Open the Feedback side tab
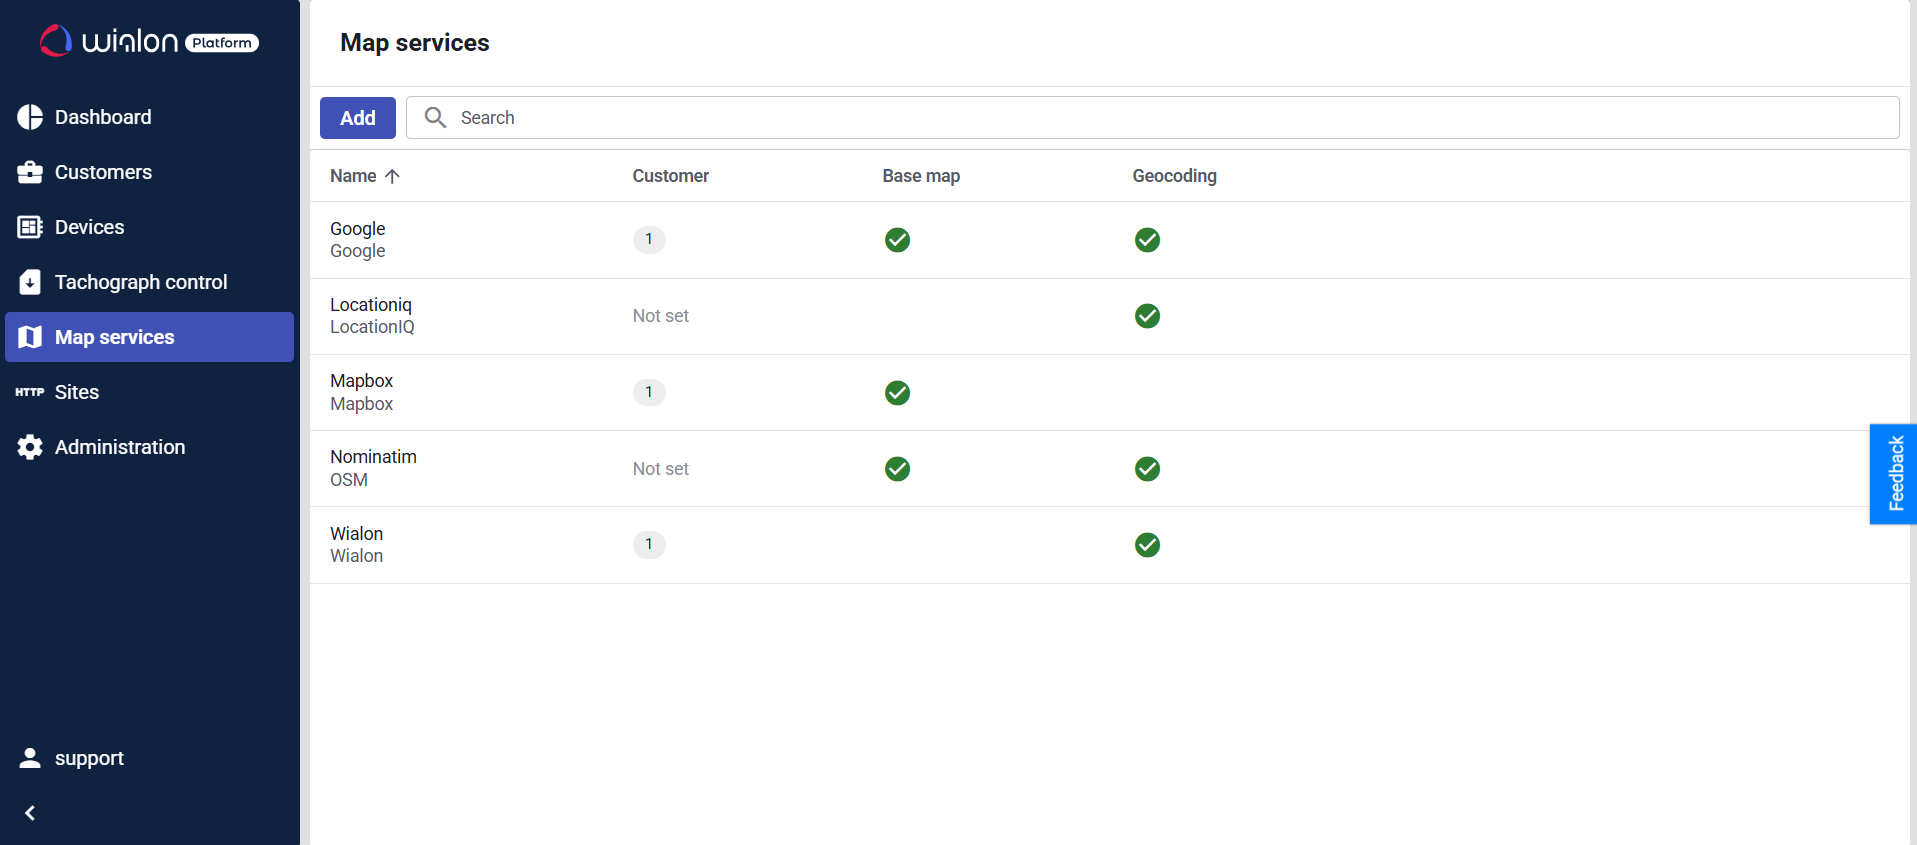 click(x=1894, y=473)
